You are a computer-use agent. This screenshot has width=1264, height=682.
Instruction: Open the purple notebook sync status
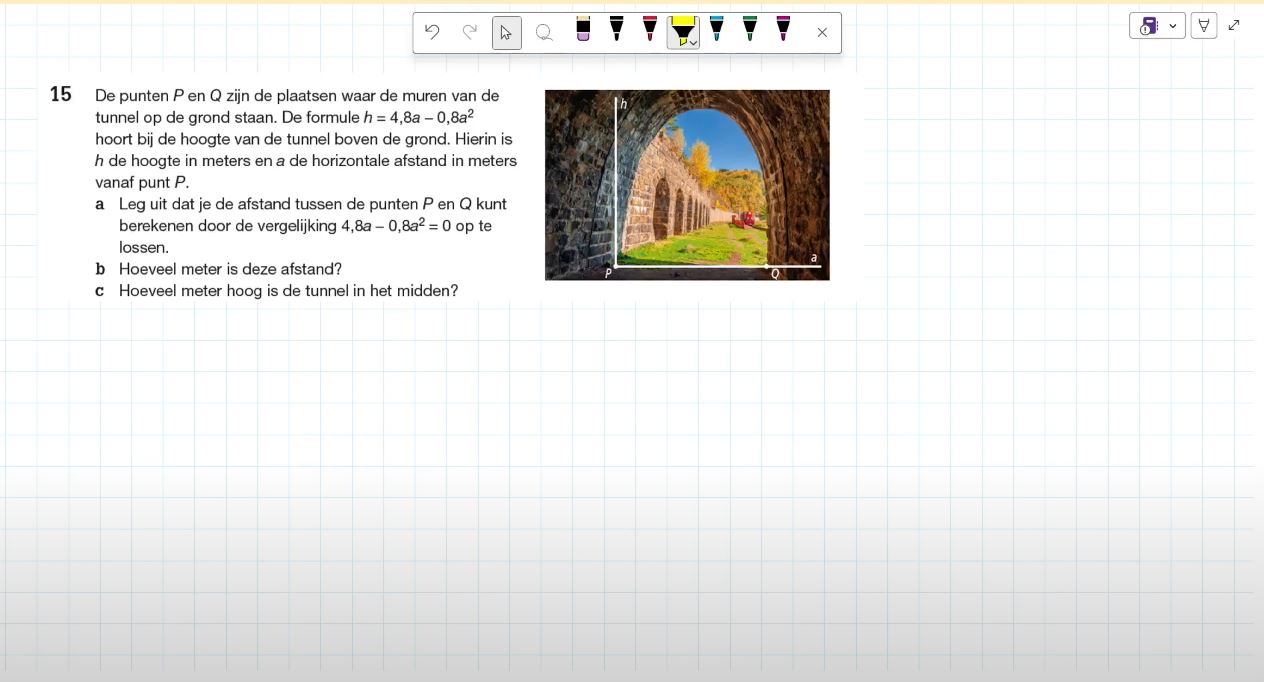[x=1148, y=26]
